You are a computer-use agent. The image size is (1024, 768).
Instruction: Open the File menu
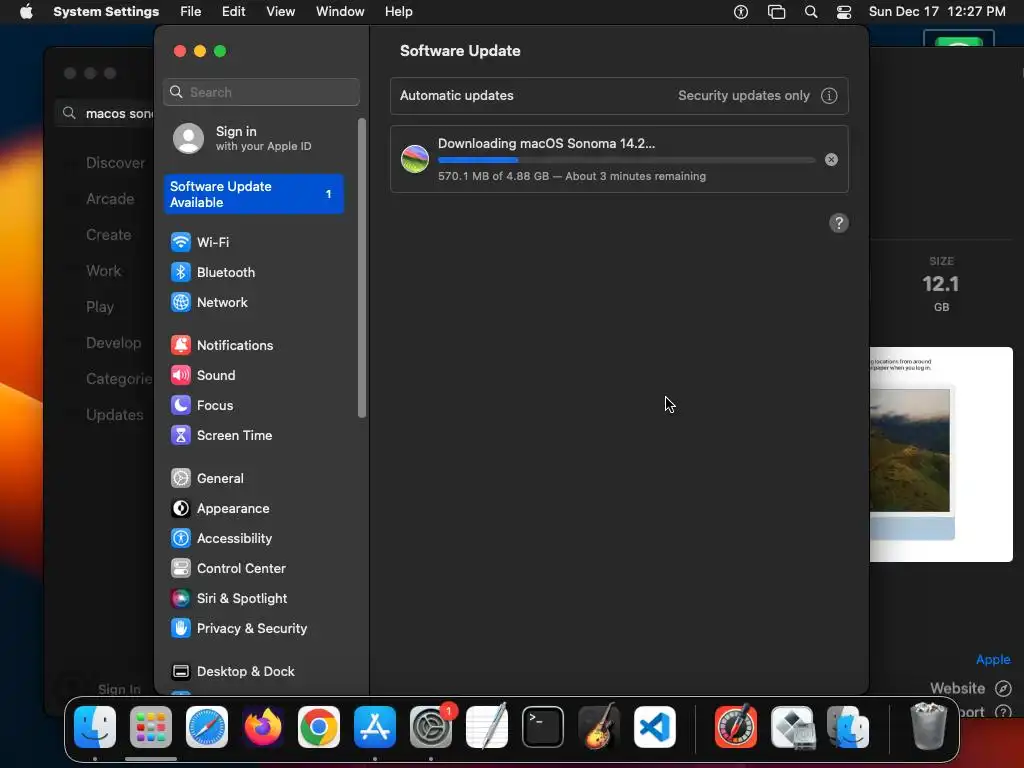click(x=191, y=12)
